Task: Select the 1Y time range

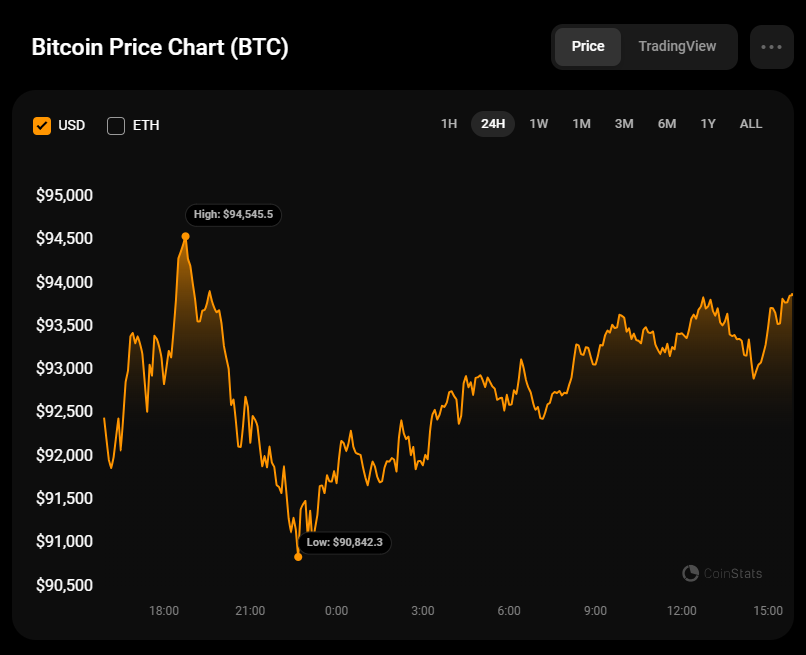Action: tap(708, 124)
